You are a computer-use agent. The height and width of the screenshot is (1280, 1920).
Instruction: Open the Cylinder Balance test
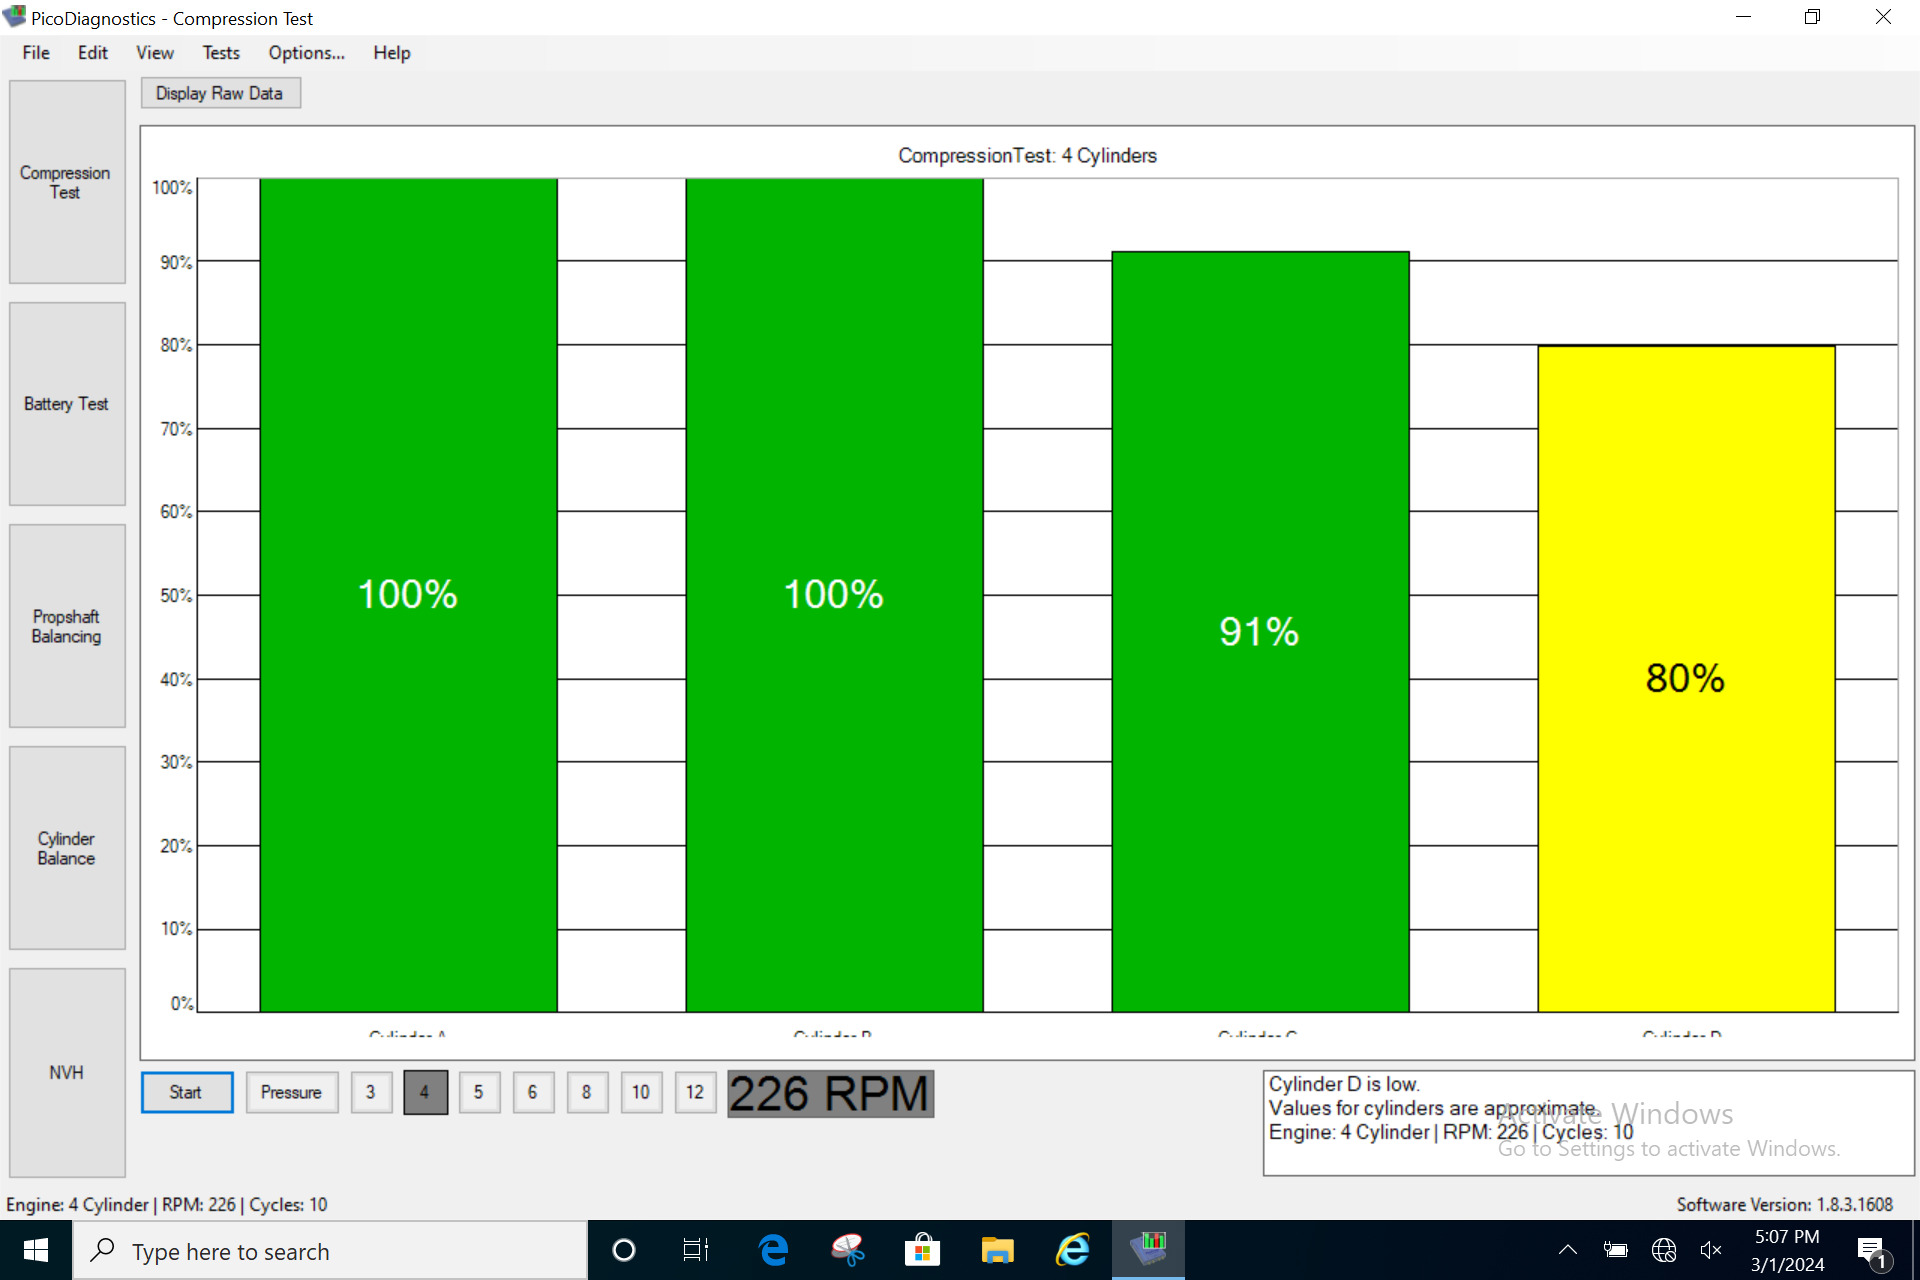click(x=67, y=848)
